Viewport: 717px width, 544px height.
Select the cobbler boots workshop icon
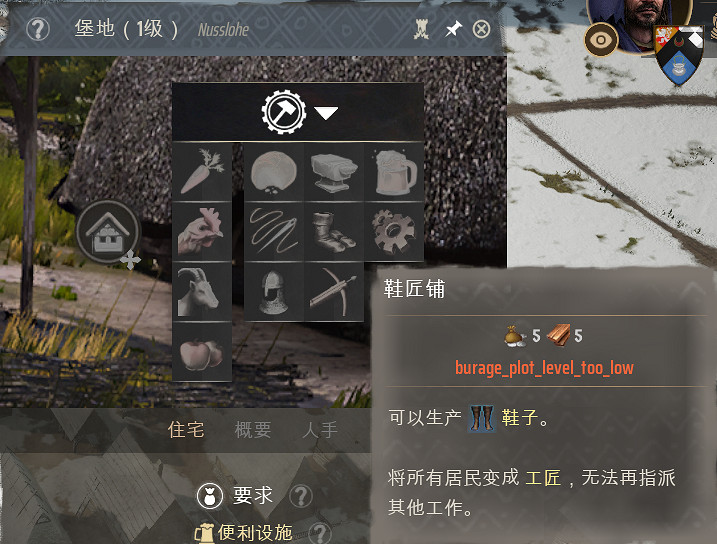(x=334, y=232)
